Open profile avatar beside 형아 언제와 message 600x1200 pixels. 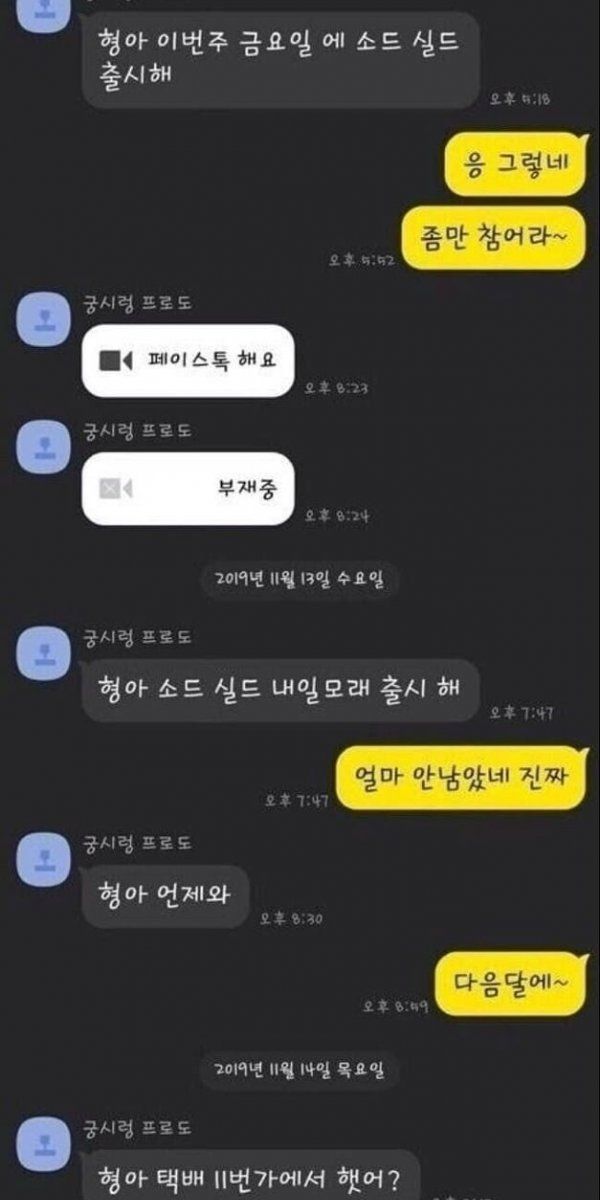44,859
